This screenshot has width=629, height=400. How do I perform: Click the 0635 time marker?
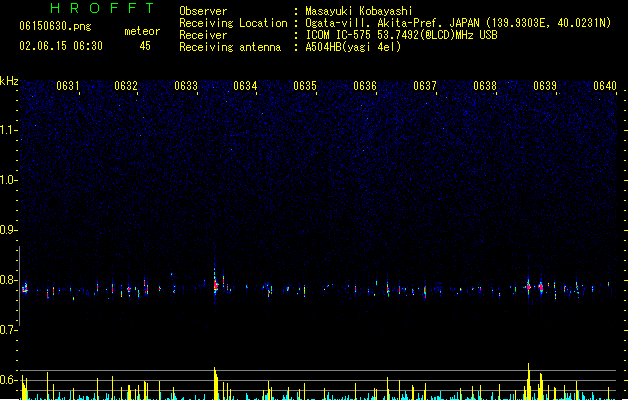pyautogui.click(x=305, y=86)
